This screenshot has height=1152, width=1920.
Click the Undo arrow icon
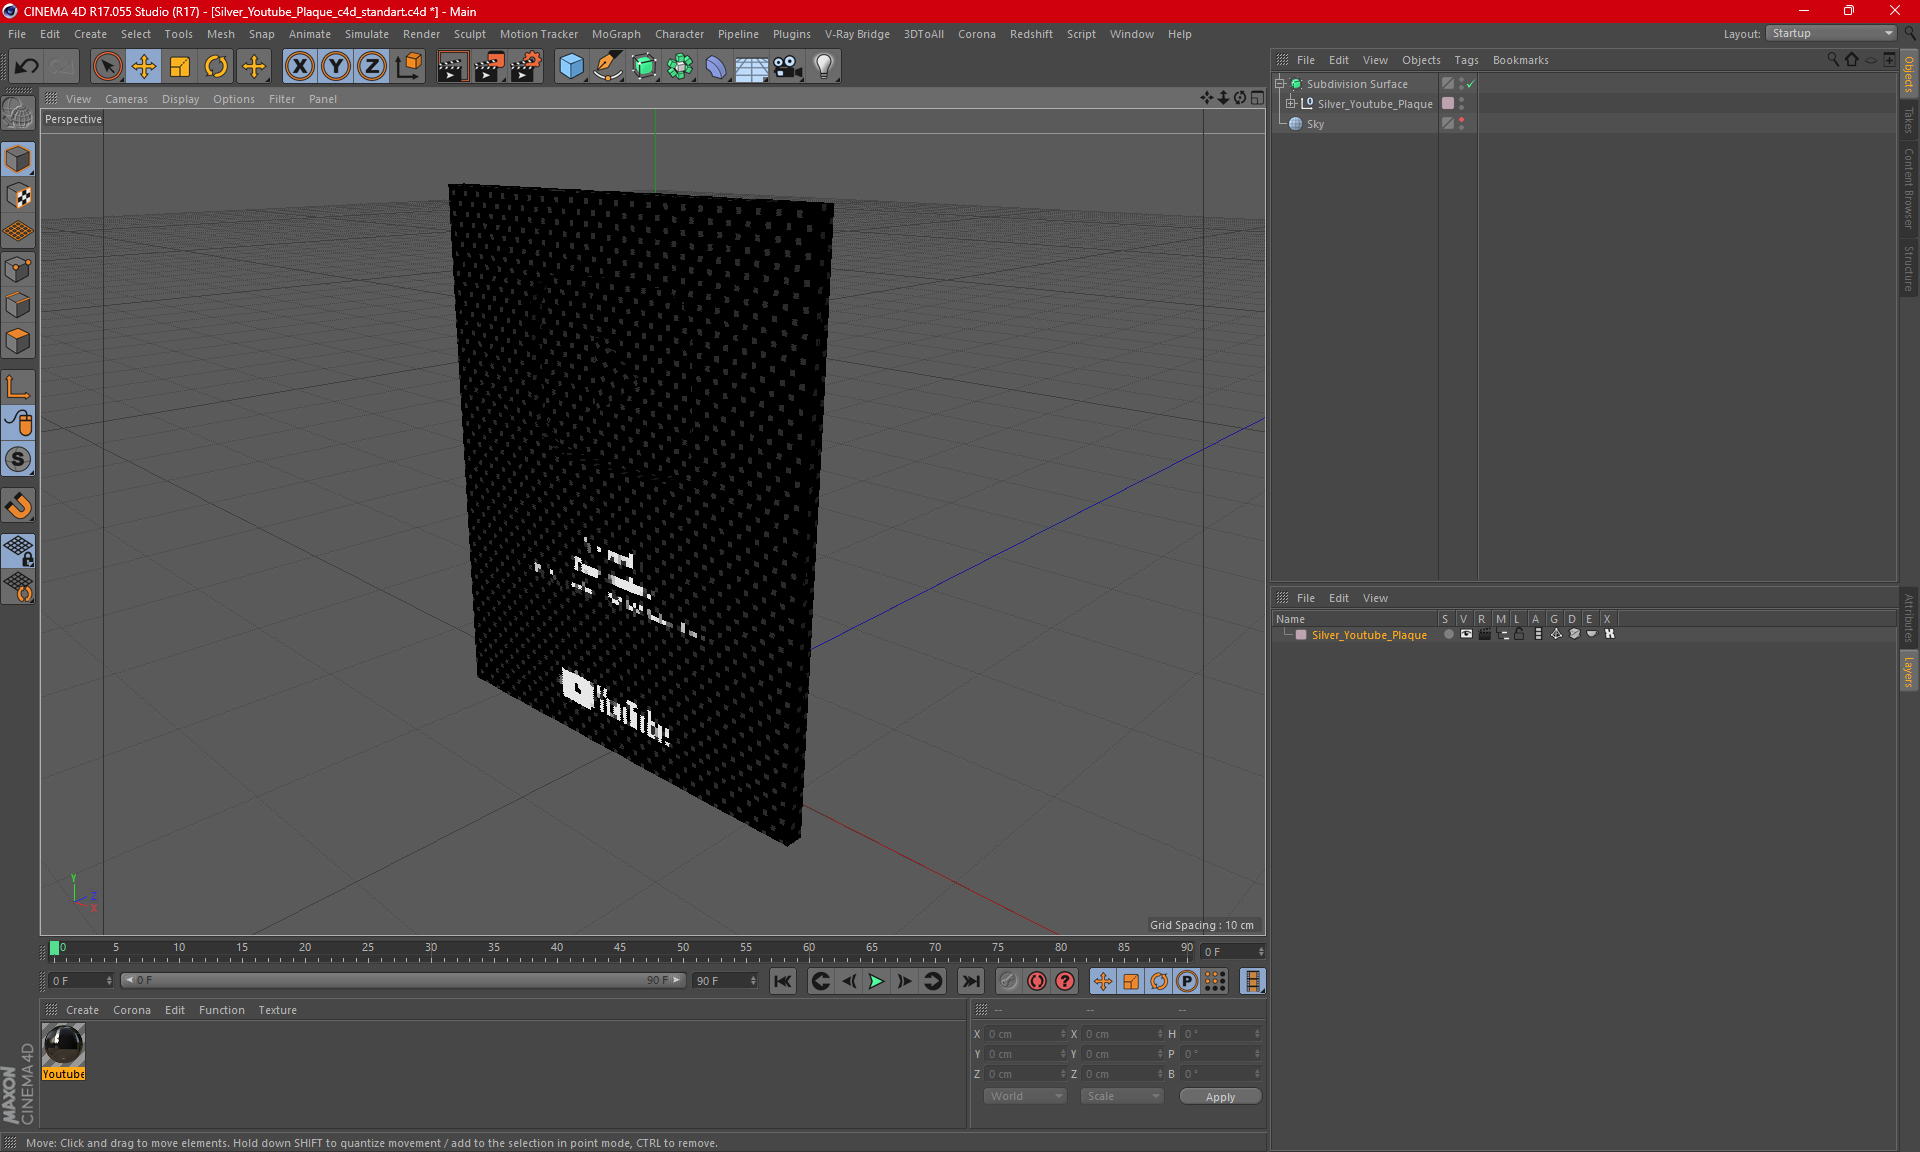tap(27, 66)
